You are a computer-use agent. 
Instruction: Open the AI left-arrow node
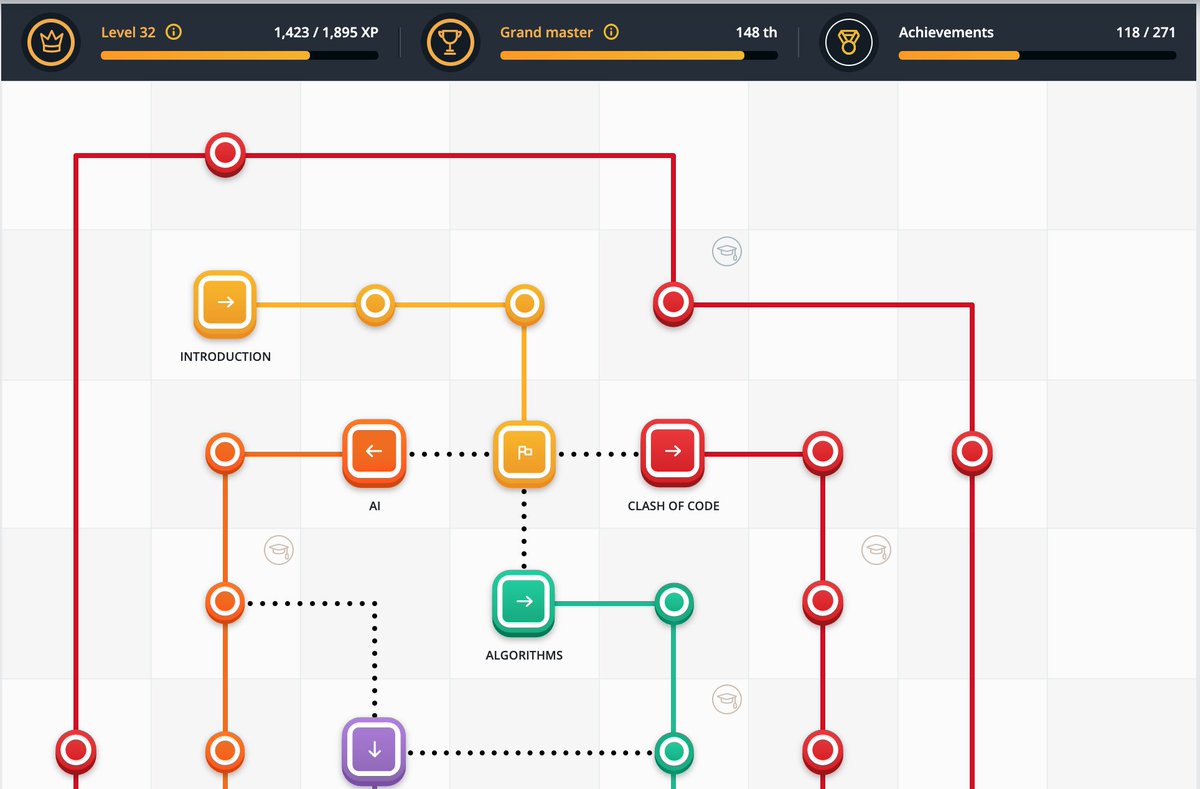coord(375,453)
